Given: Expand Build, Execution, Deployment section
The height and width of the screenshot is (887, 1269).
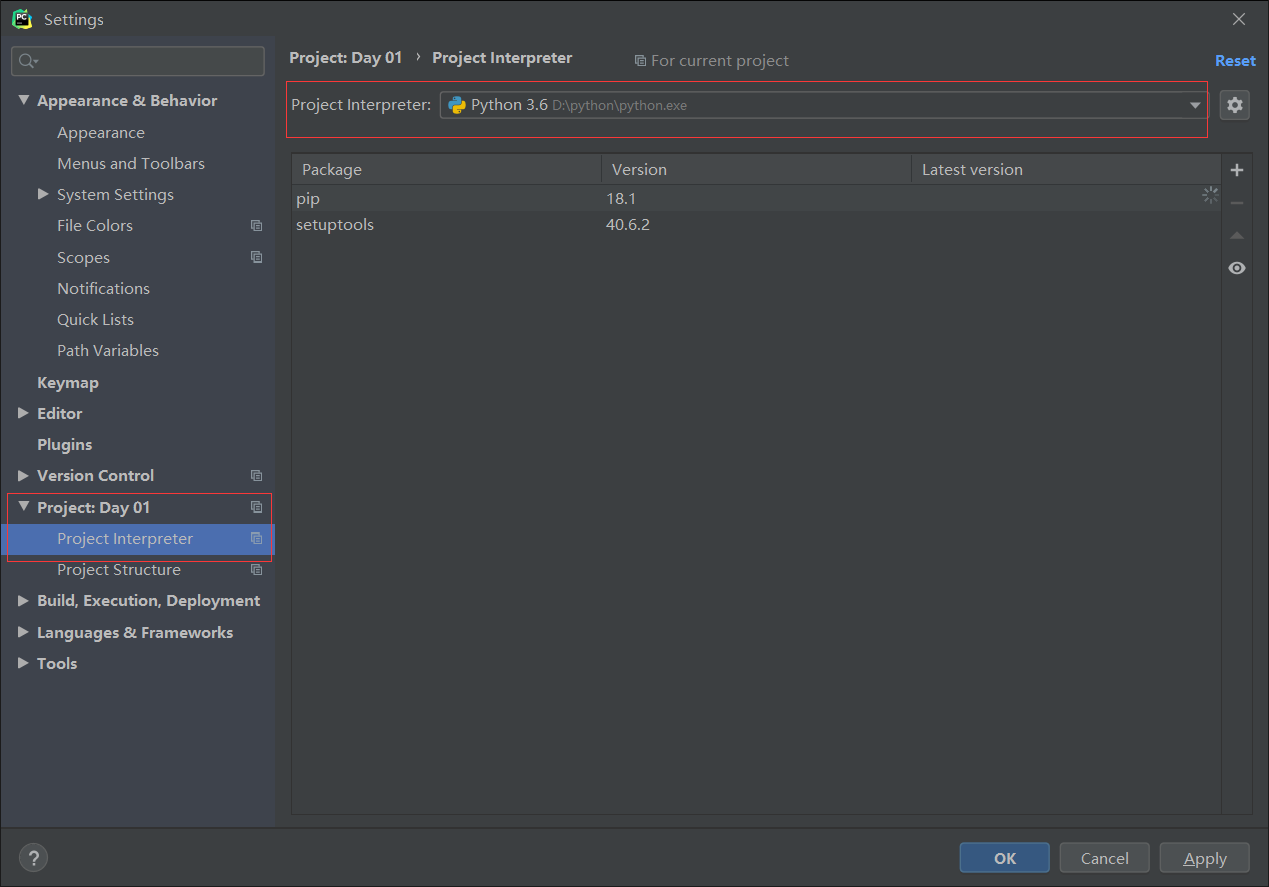Looking at the screenshot, I should tap(24, 600).
